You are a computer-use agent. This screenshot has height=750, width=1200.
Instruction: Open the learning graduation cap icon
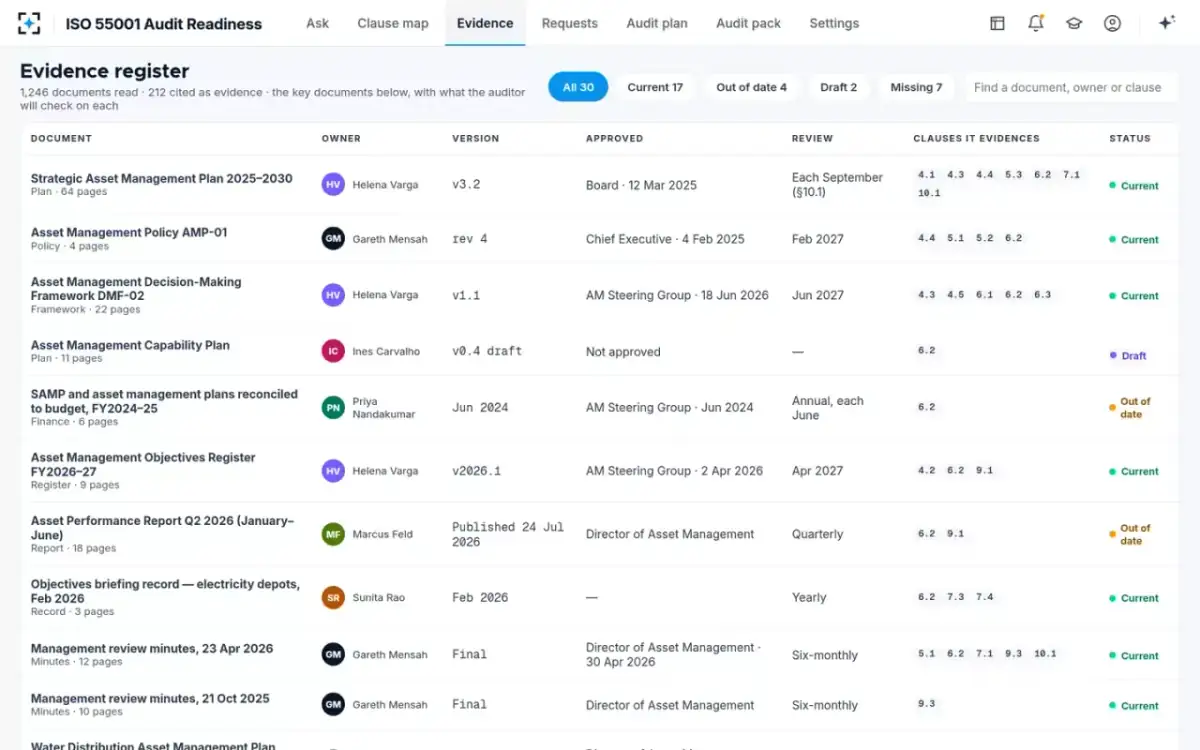(1074, 23)
